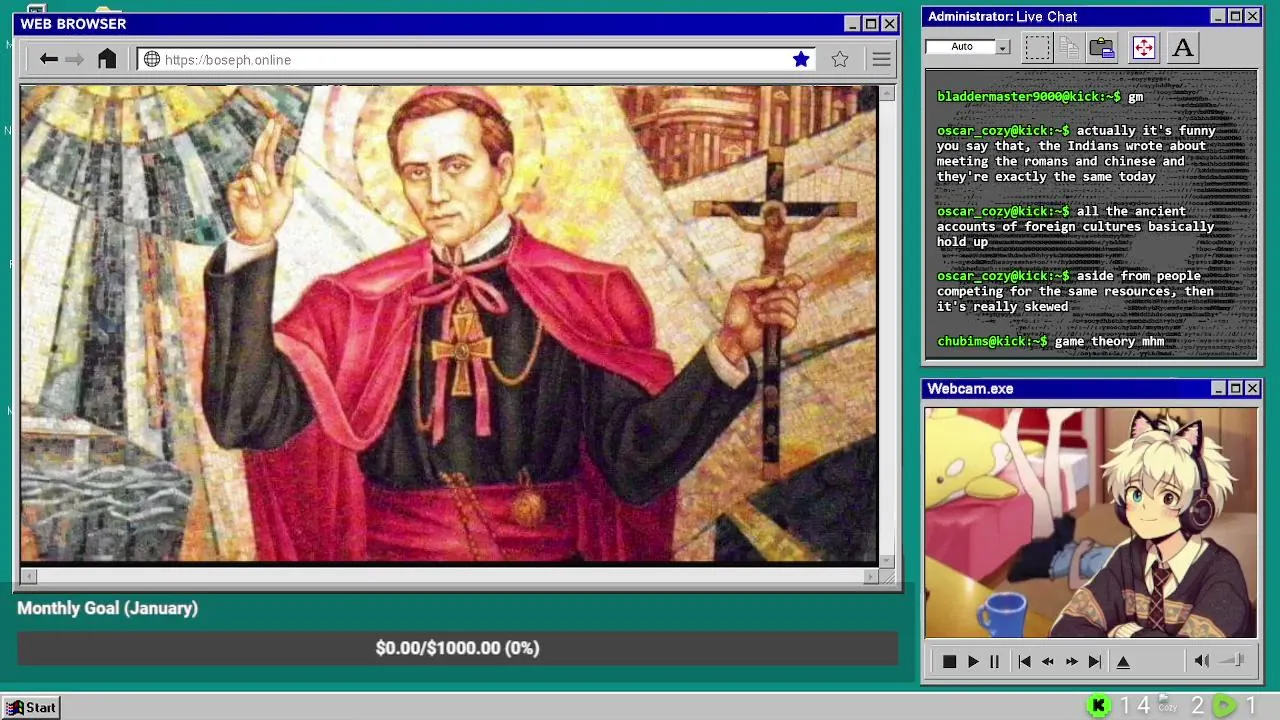Click the red fullscreen arrows icon
The width and height of the screenshot is (1280, 720).
pos(1143,47)
